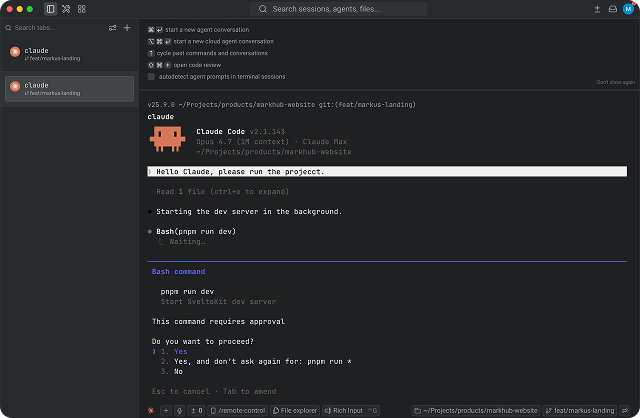Select the highlighted claude tab in sidebar
This screenshot has width=640, height=418.
pos(69,89)
